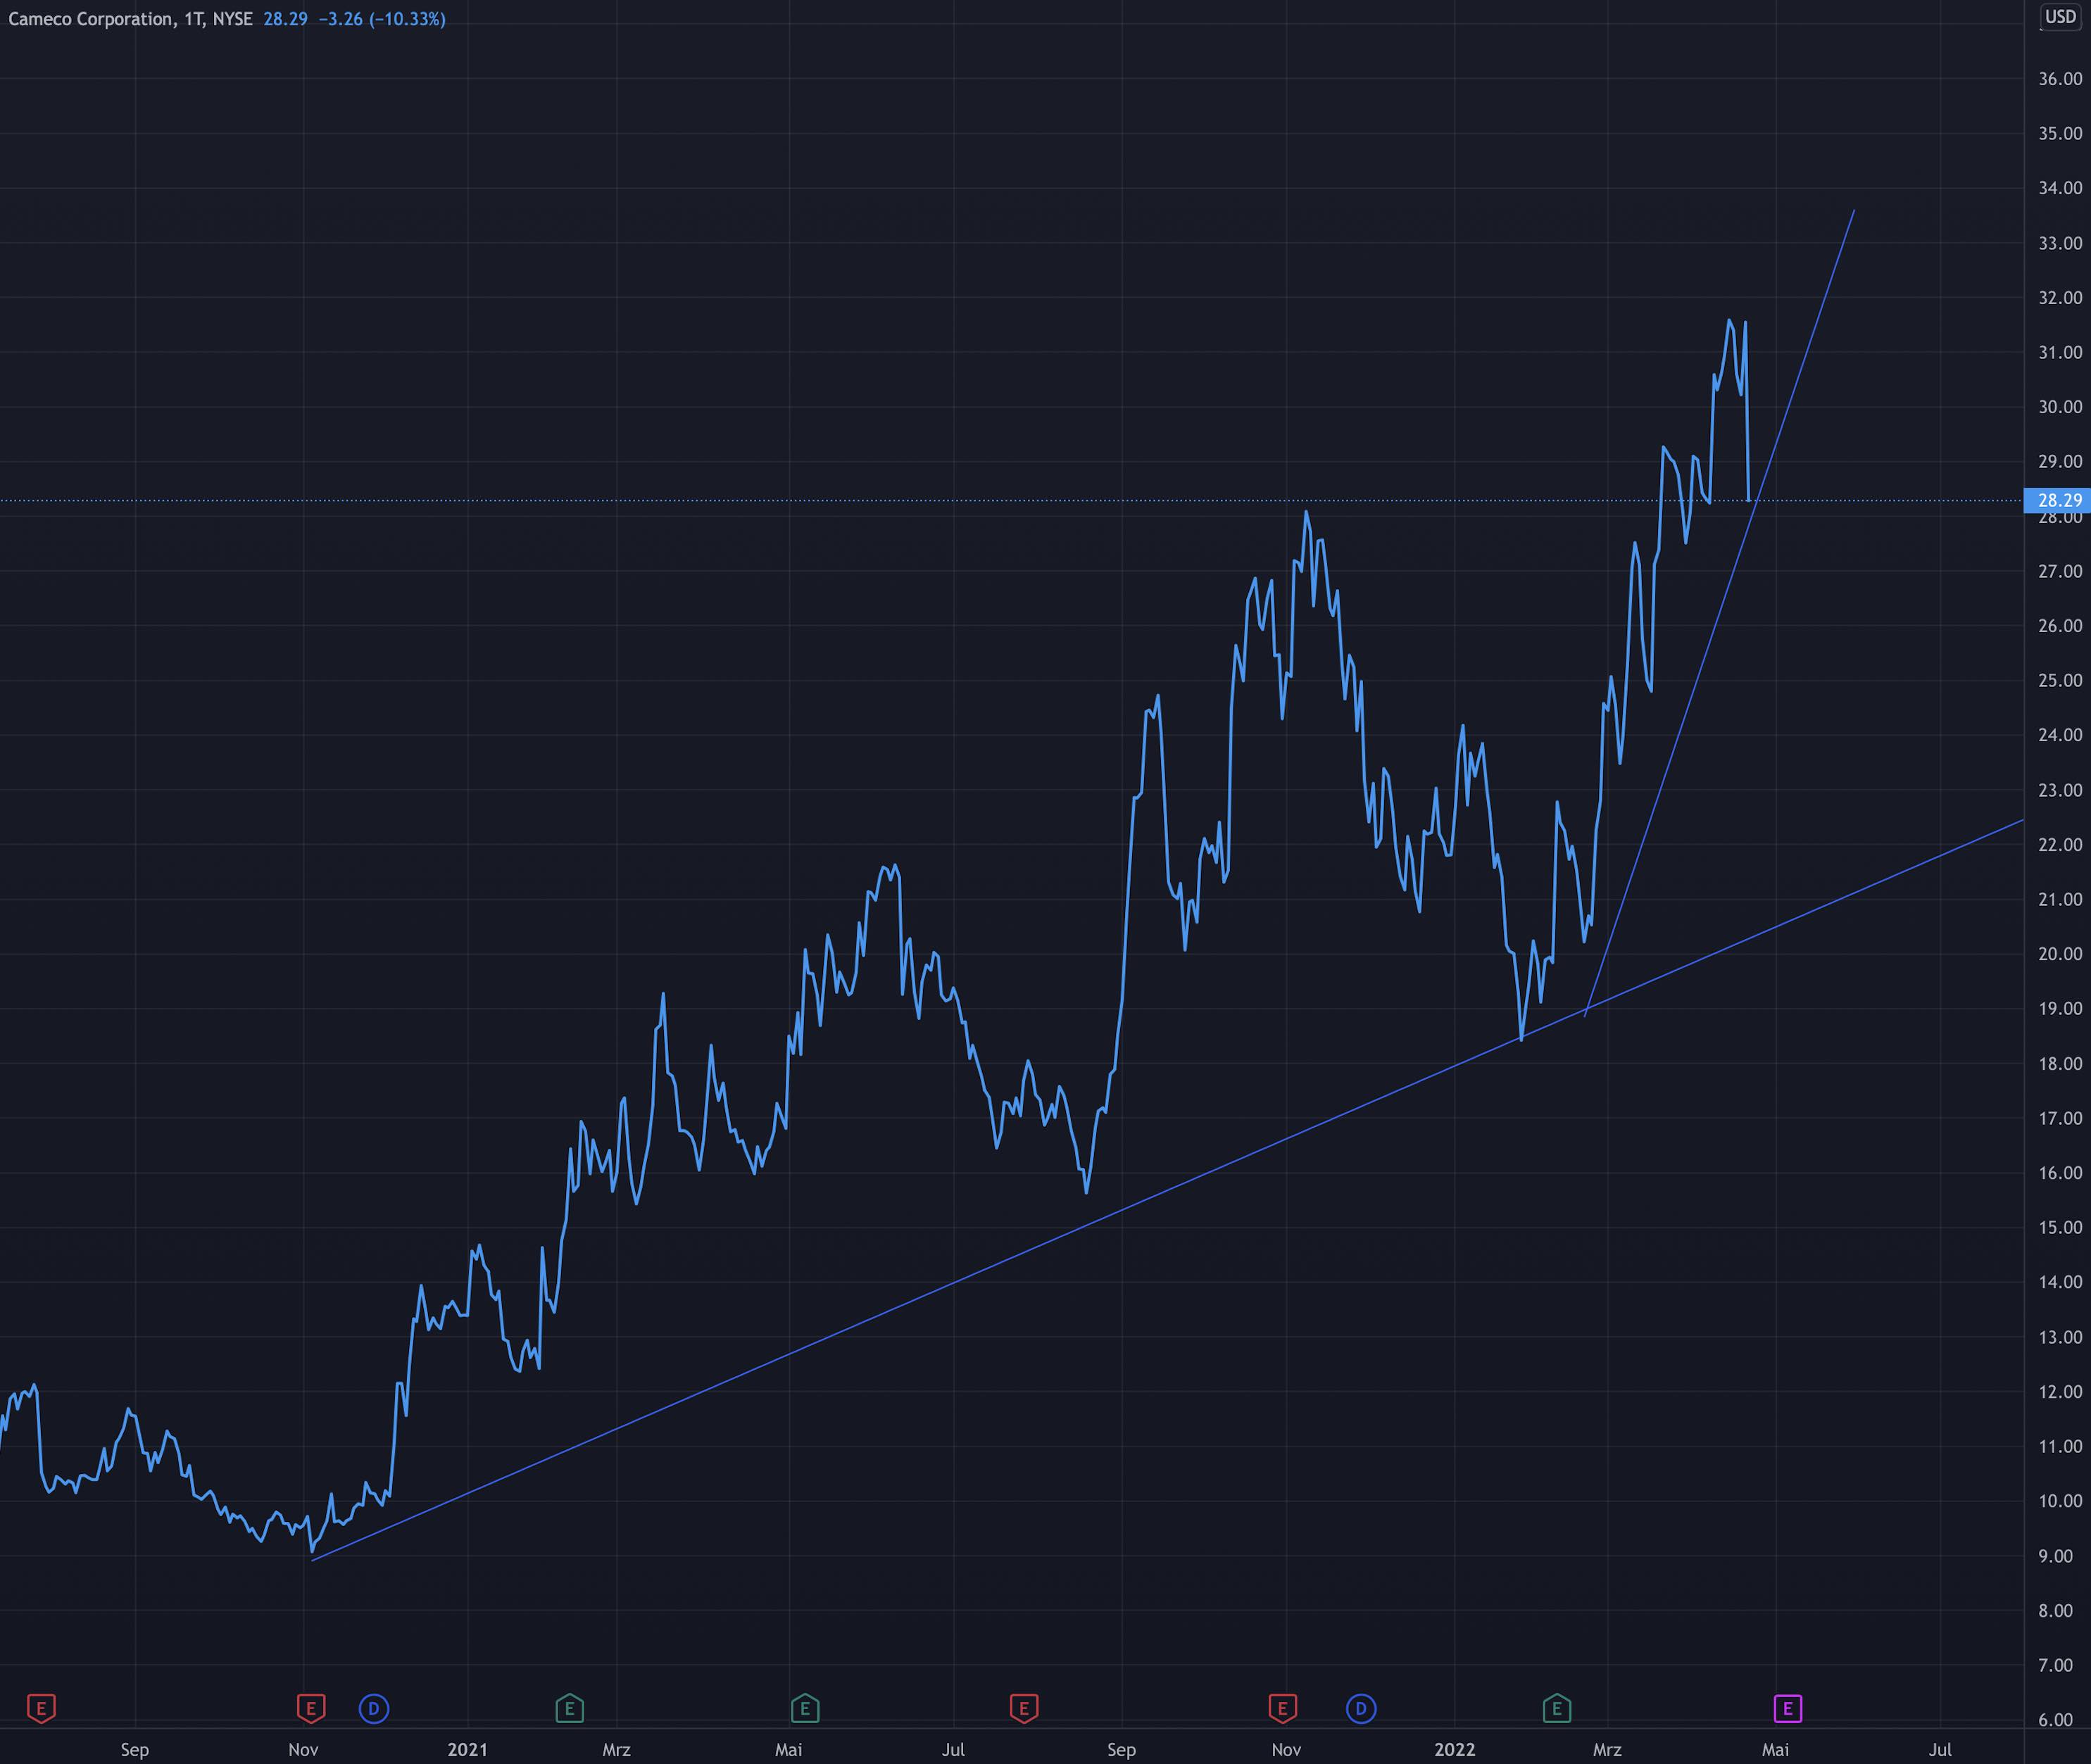Image resolution: width=2091 pixels, height=1764 pixels.
Task: Open the green earnings marker before Mrz 2021
Action: click(x=569, y=1707)
